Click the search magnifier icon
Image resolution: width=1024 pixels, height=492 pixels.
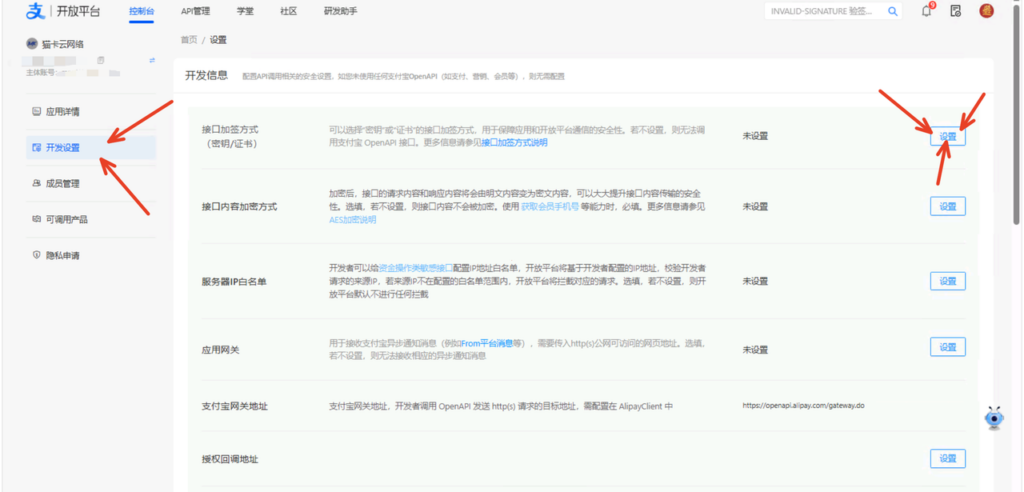tap(892, 11)
